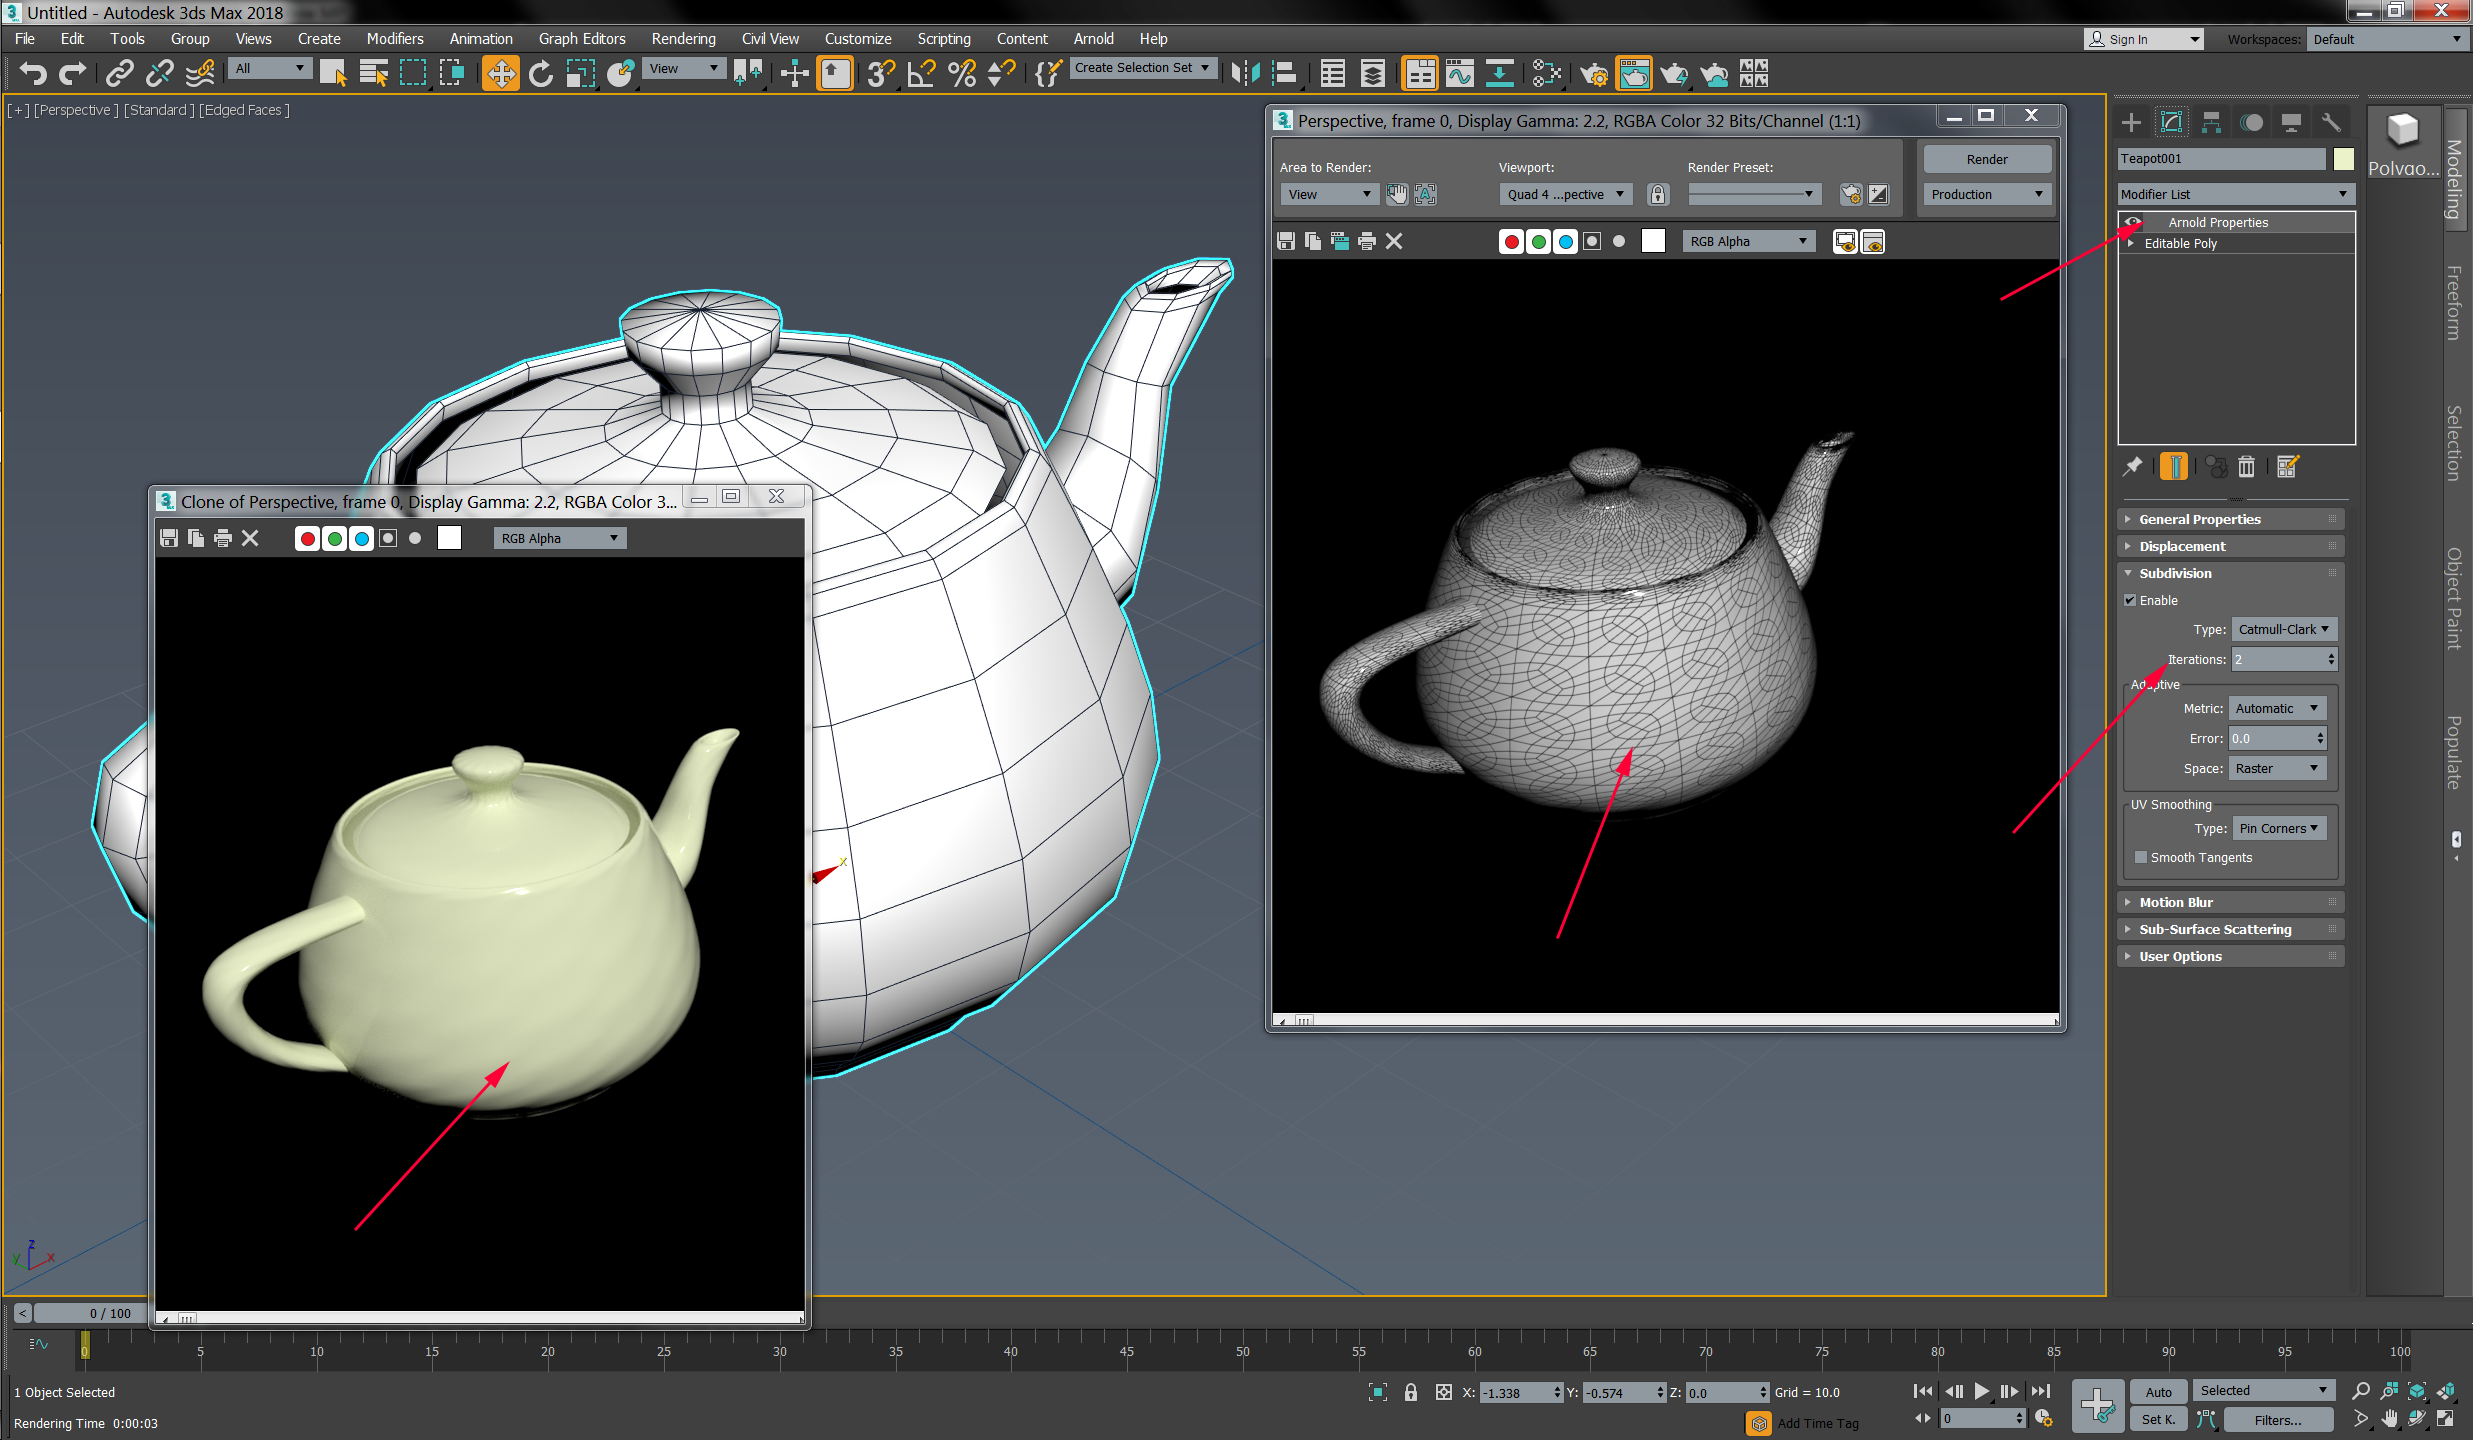Activate the Select and Rotate tool

point(540,73)
